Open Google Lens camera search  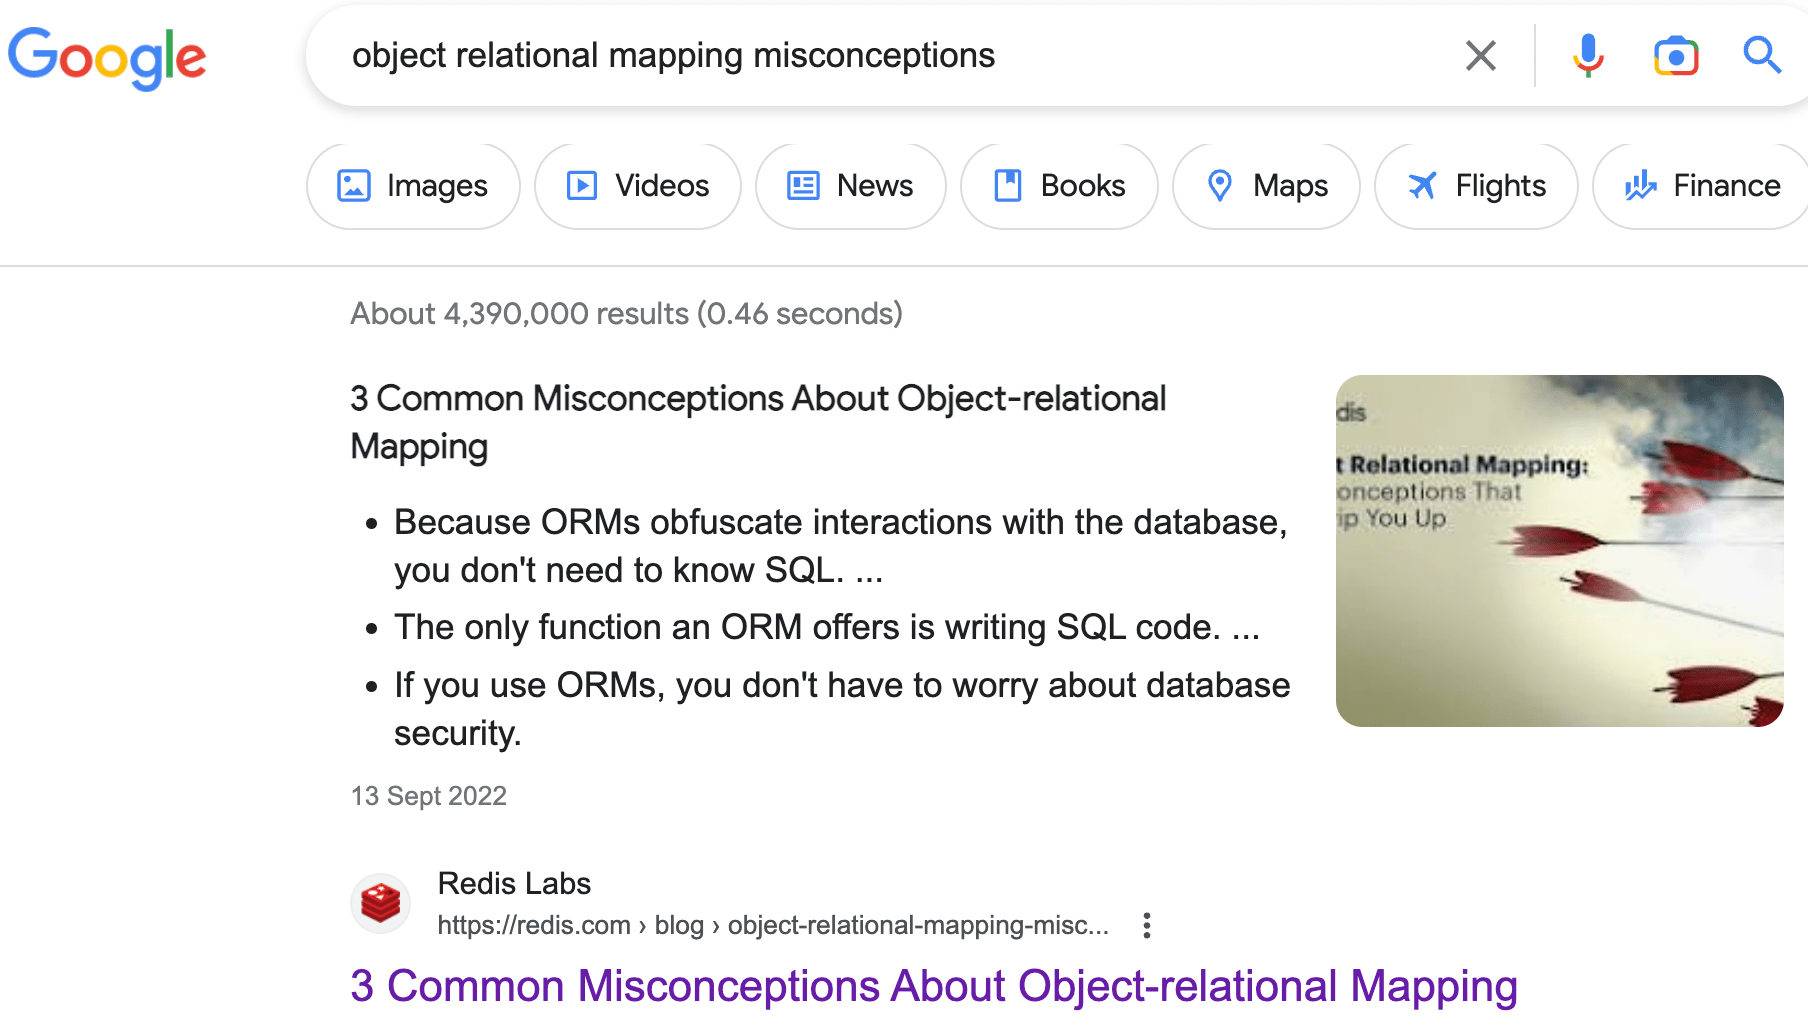1676,56
